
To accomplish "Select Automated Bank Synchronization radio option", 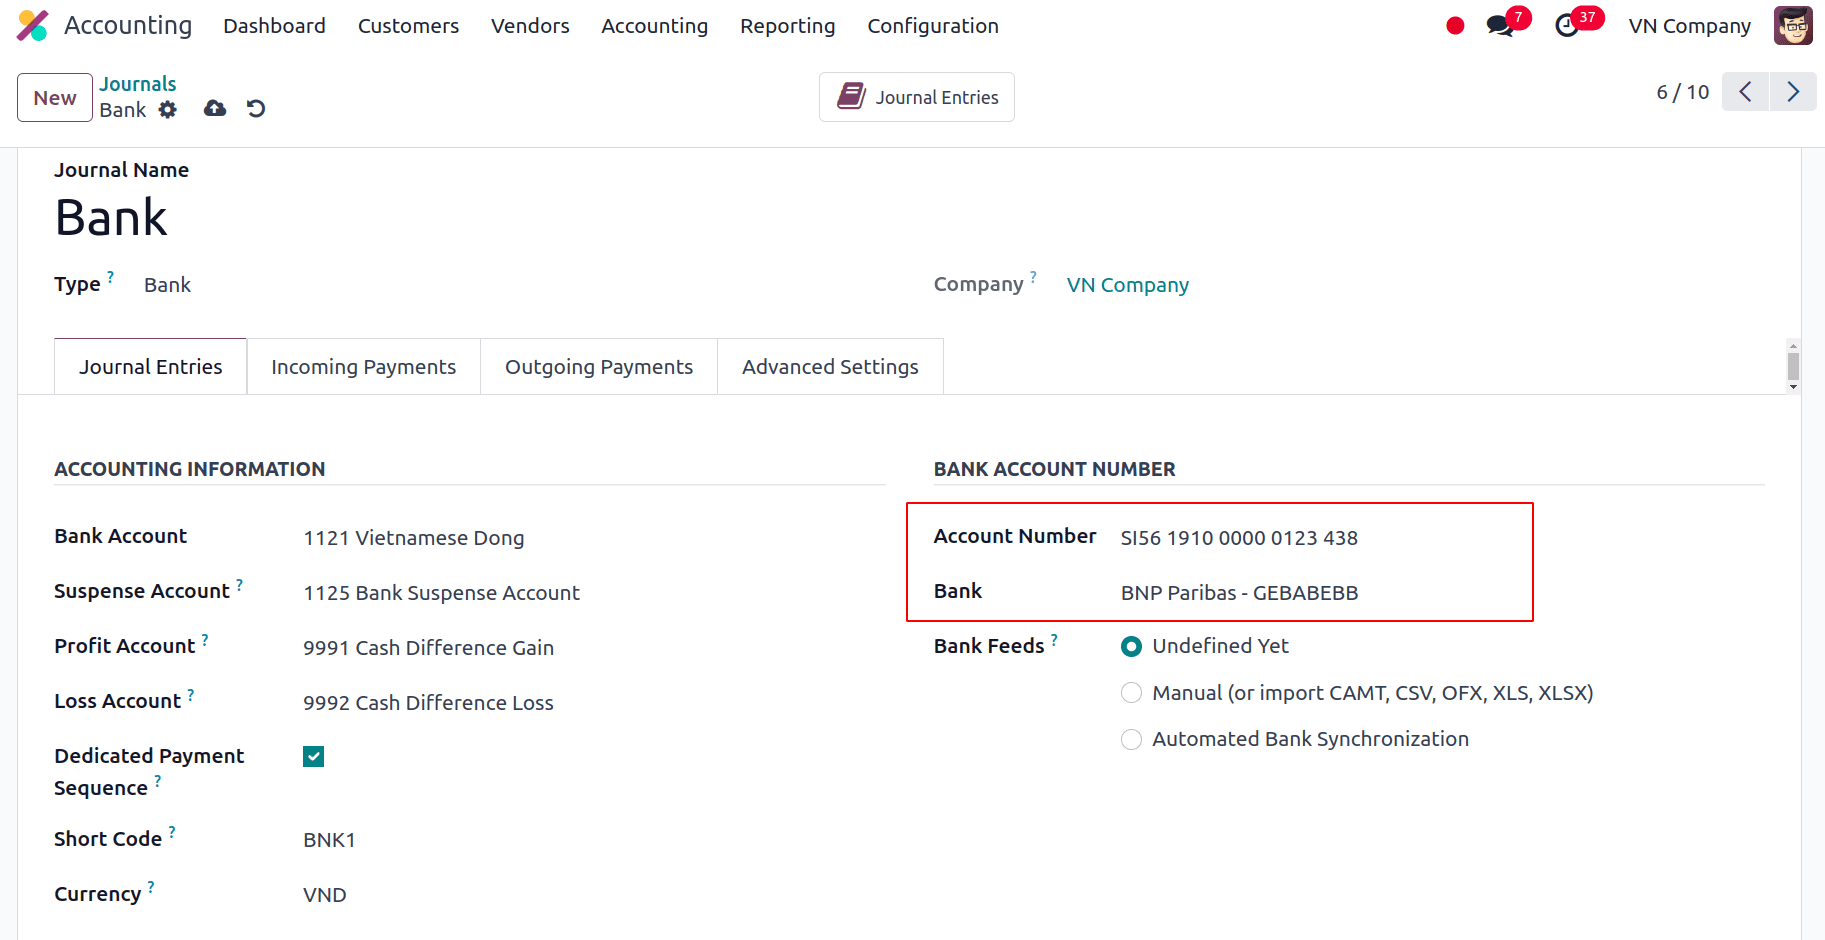I will coord(1131,739).
